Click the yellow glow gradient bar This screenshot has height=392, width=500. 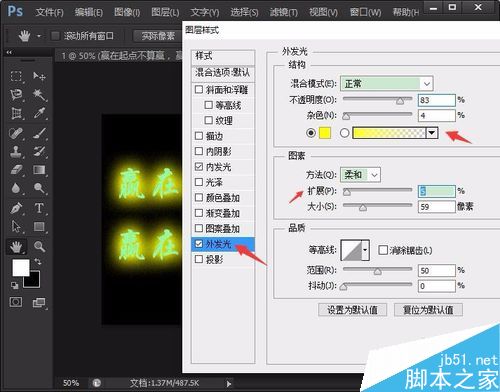(x=389, y=133)
